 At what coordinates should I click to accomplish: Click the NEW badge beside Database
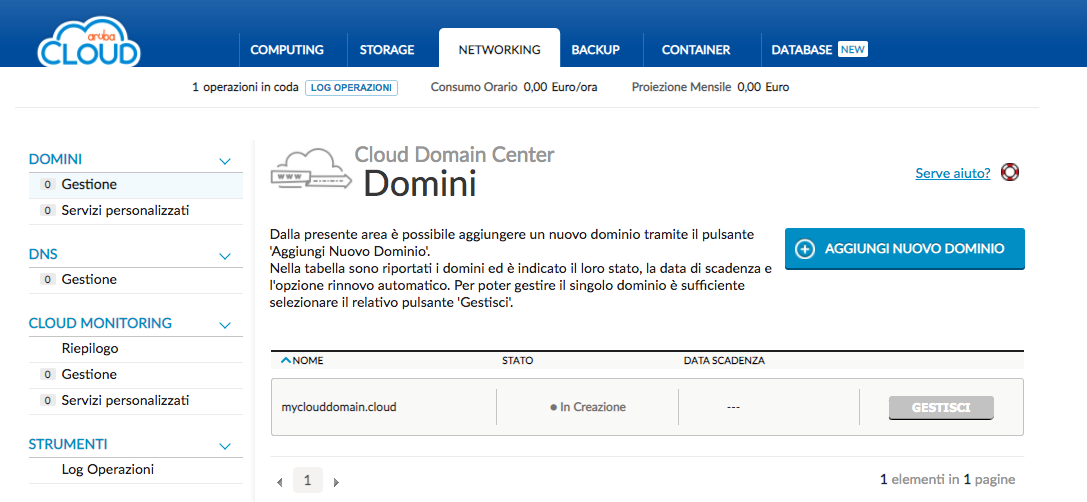coord(853,49)
